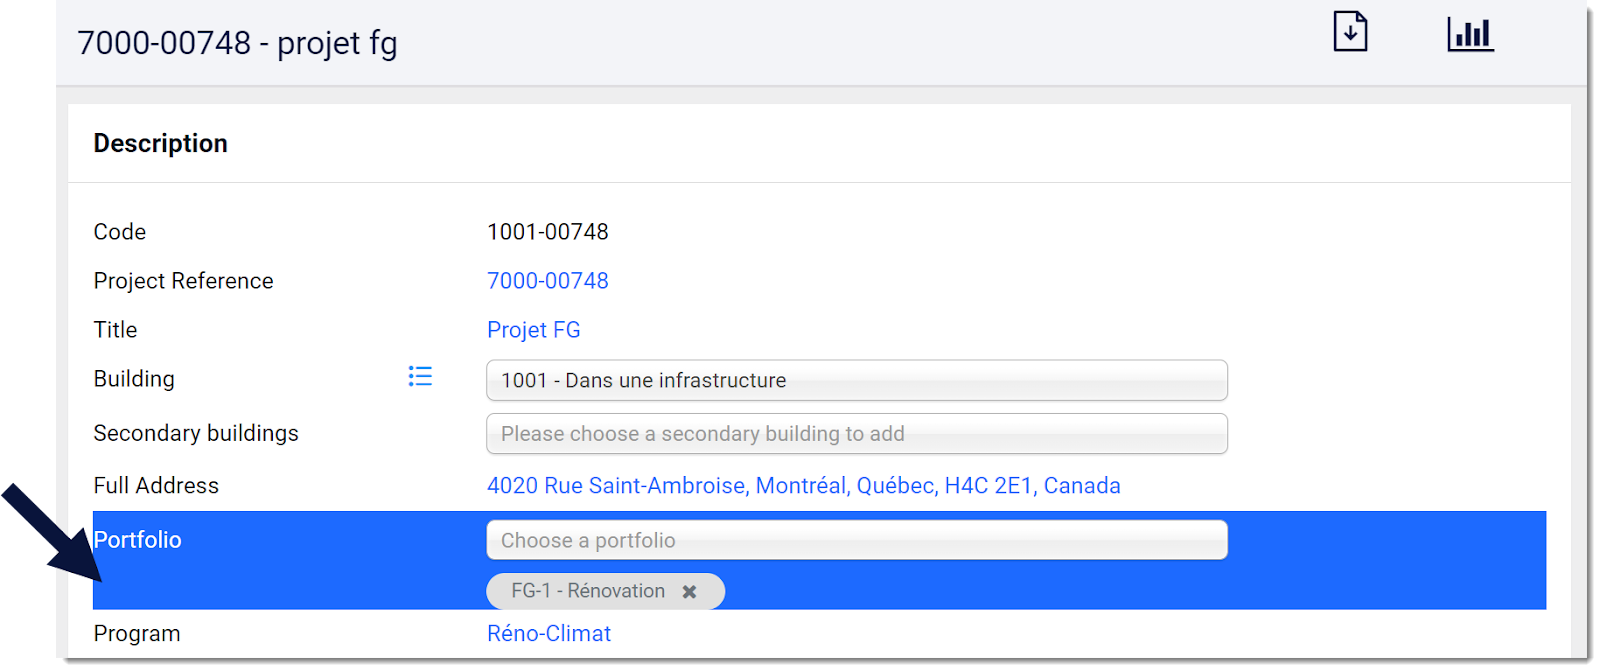
Task: Open the Building dropdown field
Action: (x=857, y=380)
